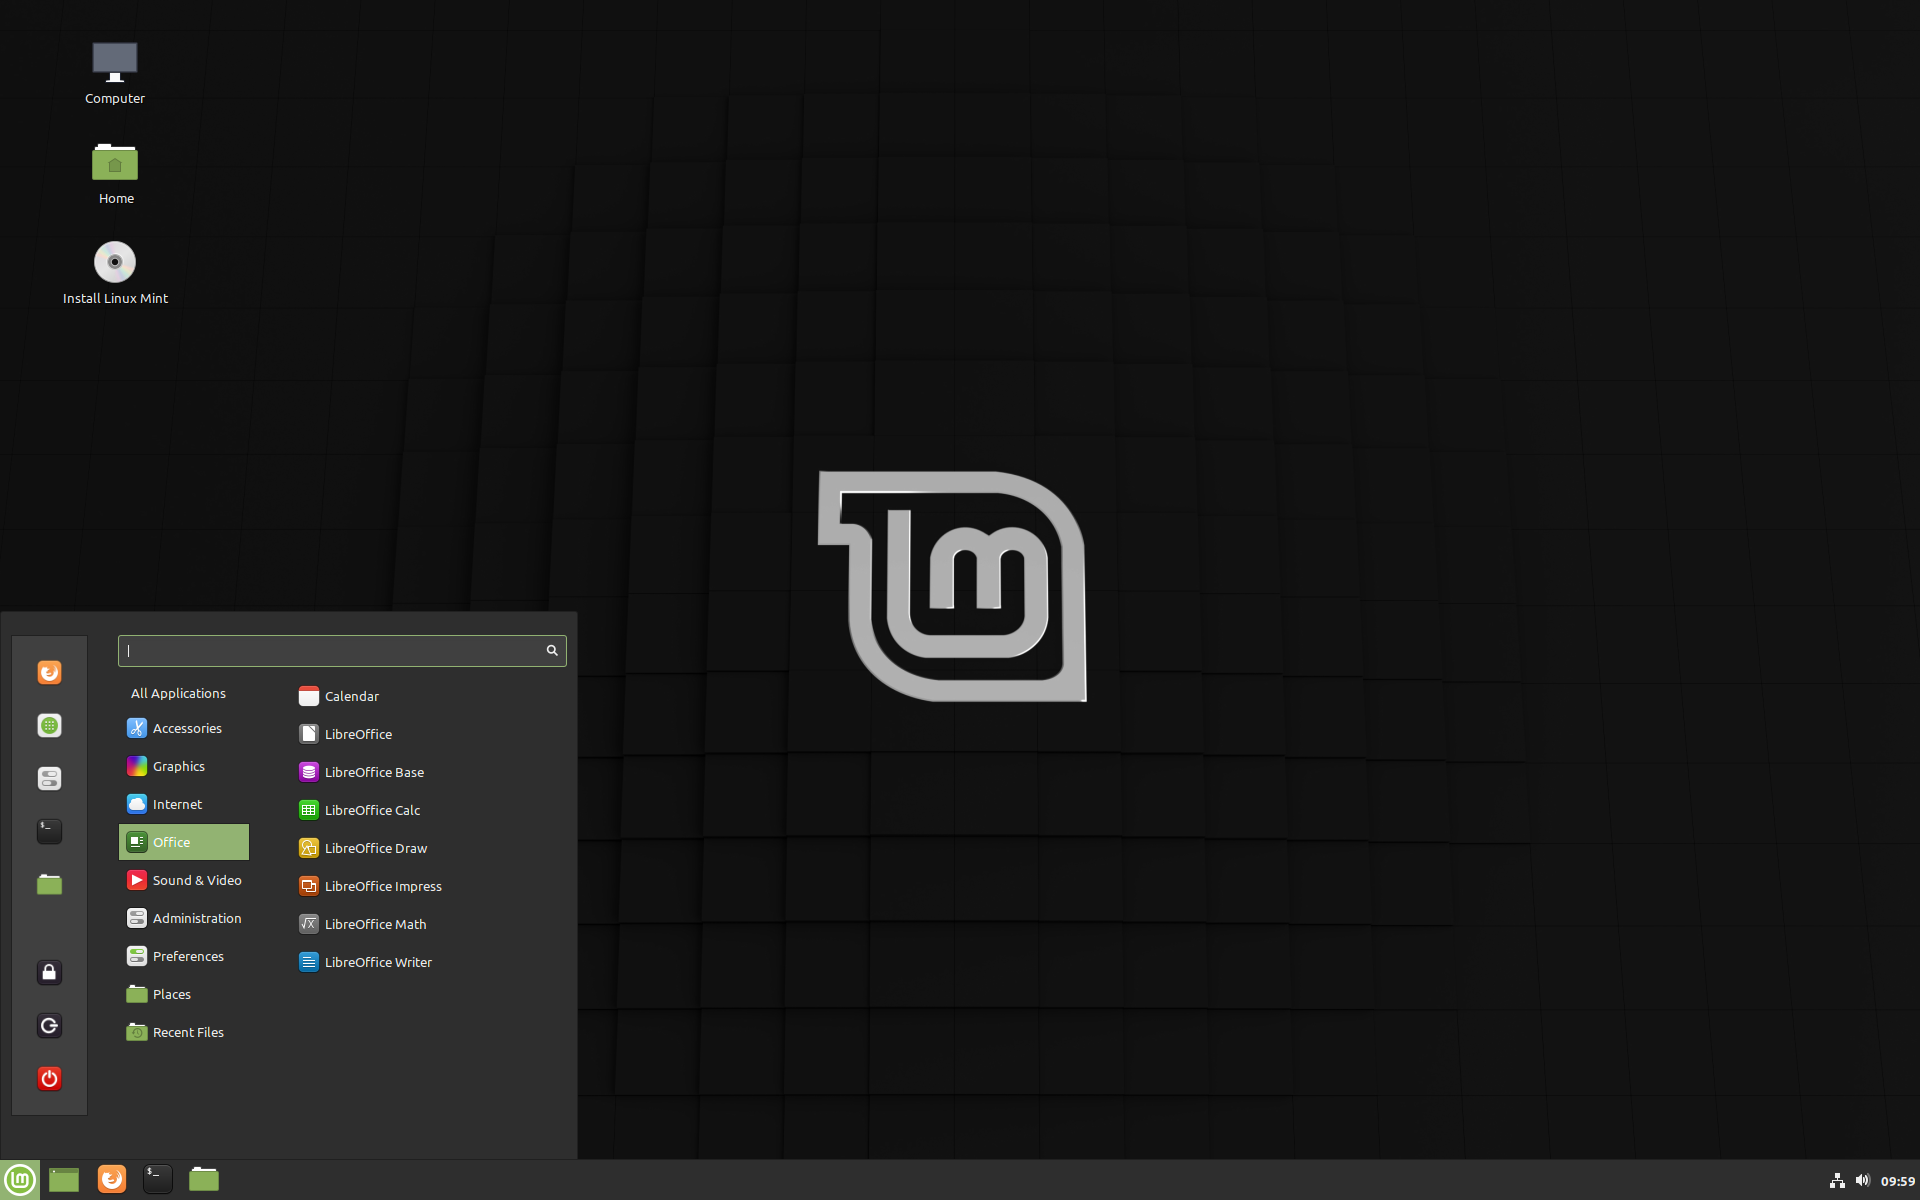Open Recent Files section

[188, 1030]
